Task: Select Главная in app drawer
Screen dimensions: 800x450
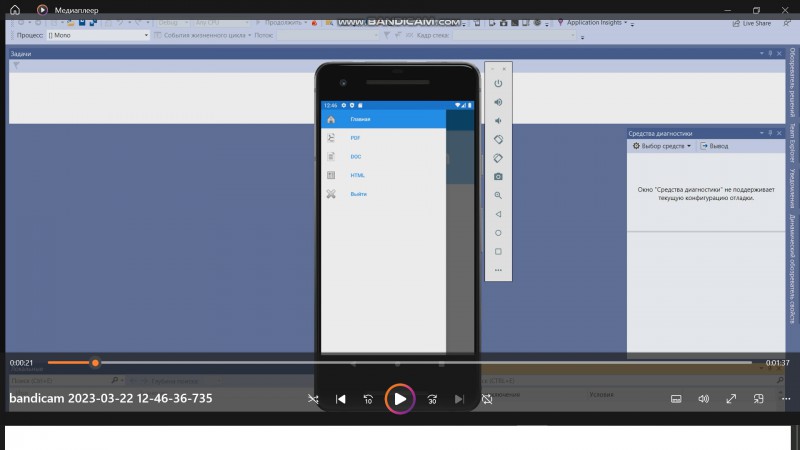Action: point(383,119)
